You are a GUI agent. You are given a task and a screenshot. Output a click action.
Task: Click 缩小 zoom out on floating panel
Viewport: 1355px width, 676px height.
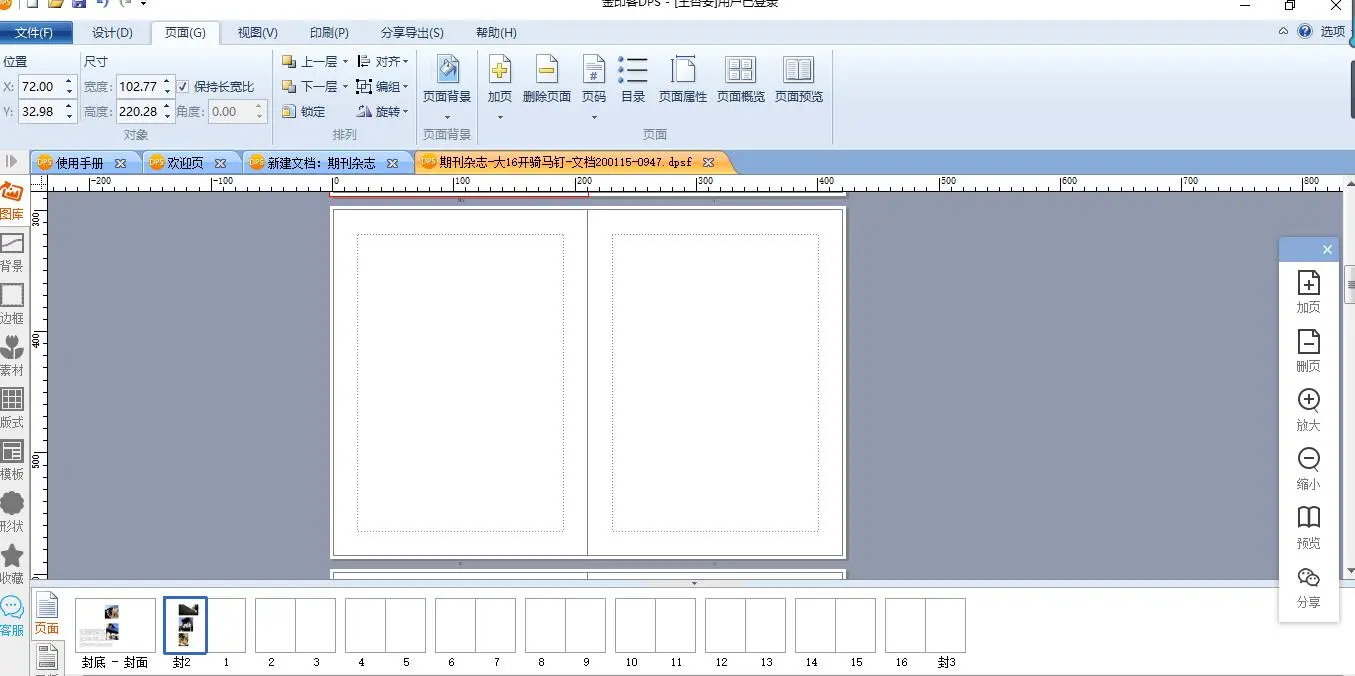[1308, 469]
